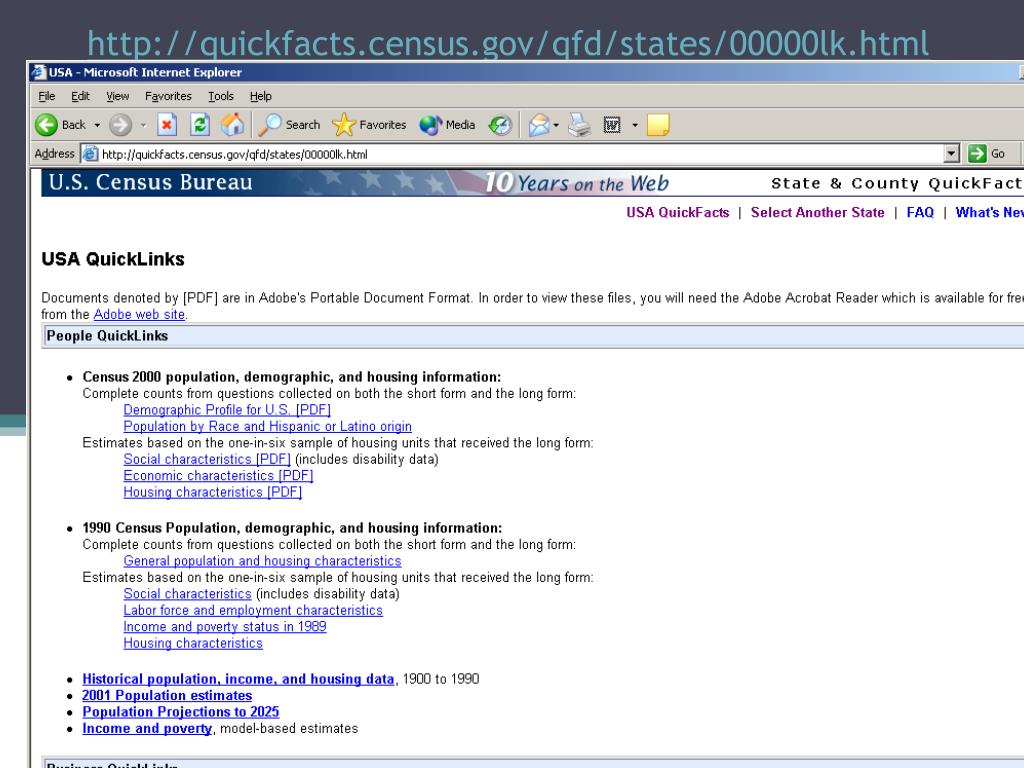This screenshot has height=768, width=1024.
Task: Click the 10 Years on the Web banner
Action: pos(576,183)
